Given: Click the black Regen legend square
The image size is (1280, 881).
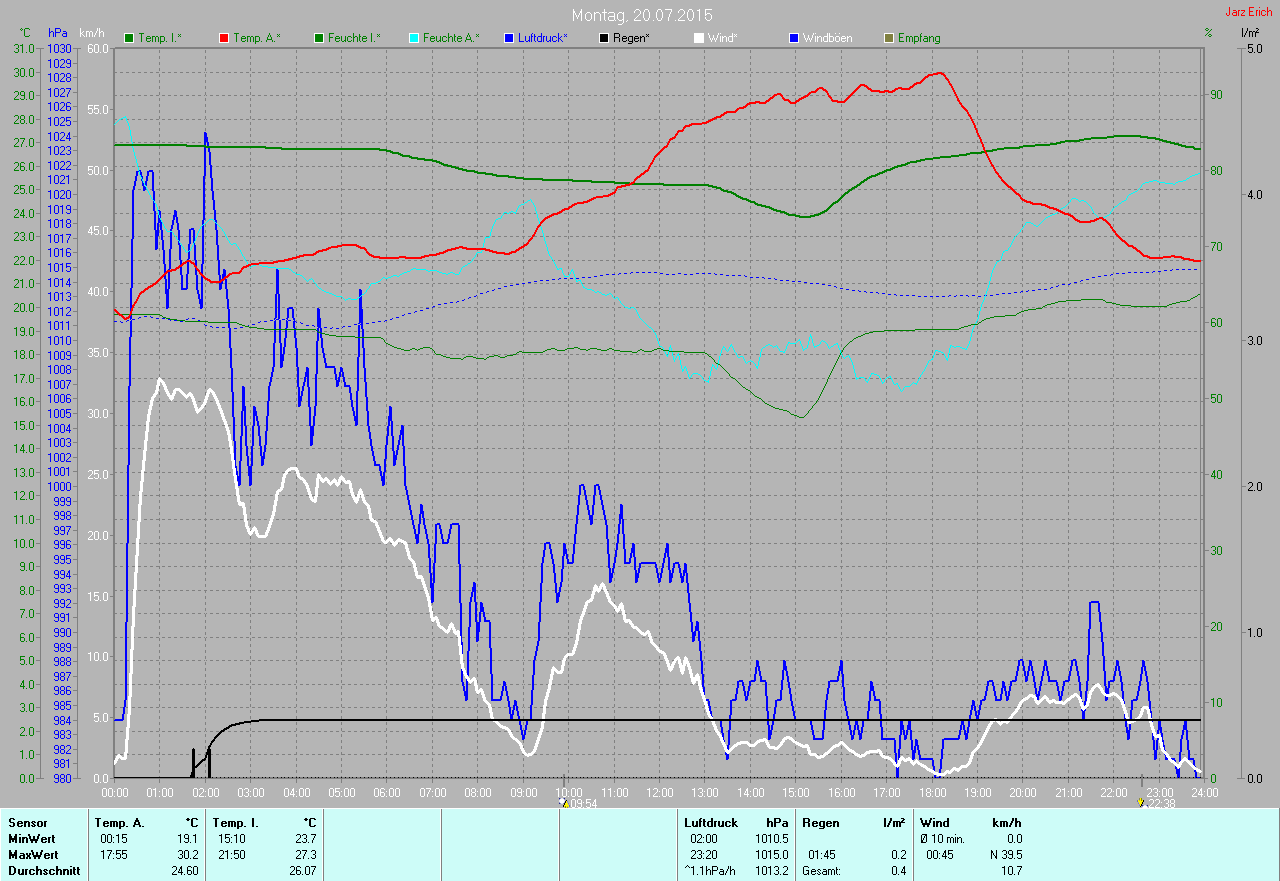Looking at the screenshot, I should [x=603, y=38].
